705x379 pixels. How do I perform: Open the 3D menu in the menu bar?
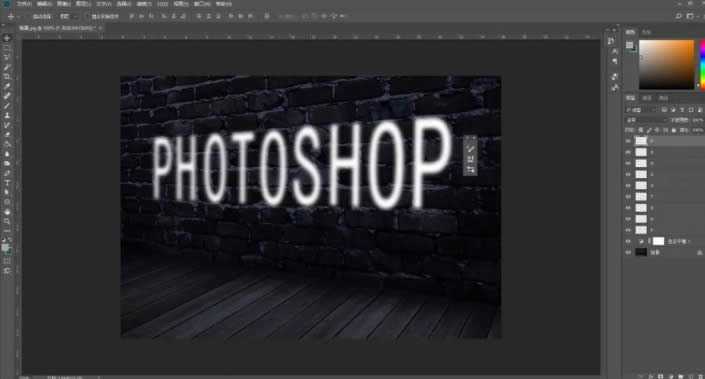[162, 4]
